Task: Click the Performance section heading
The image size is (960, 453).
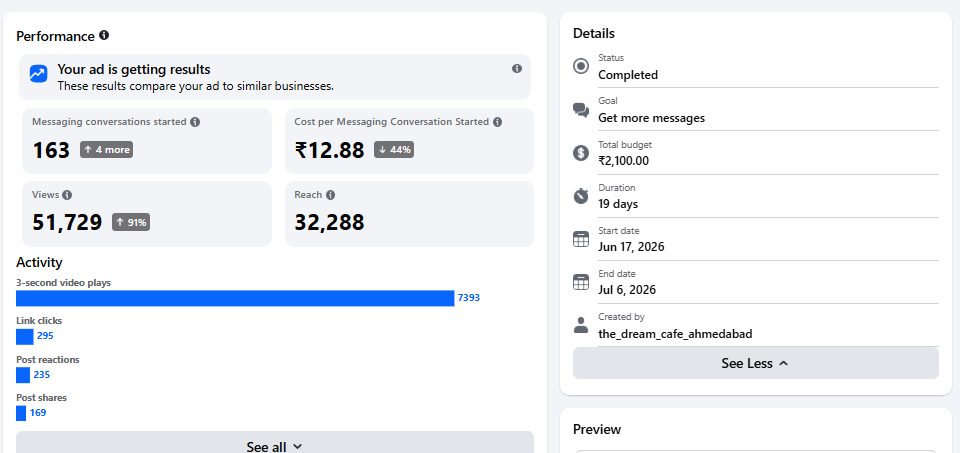Action: tap(55, 36)
